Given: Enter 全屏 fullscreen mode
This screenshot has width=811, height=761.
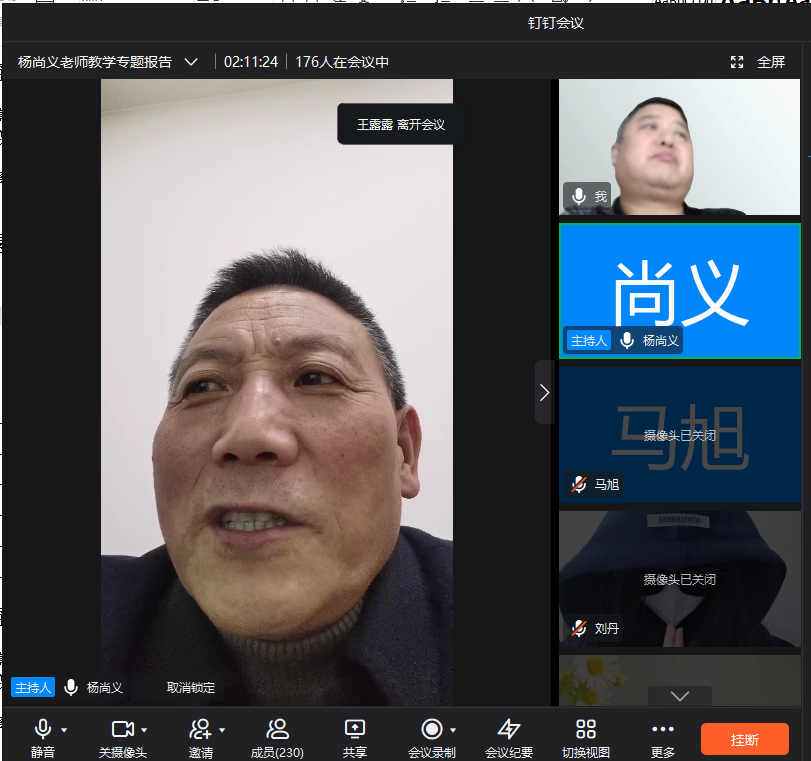Looking at the screenshot, I should click(758, 62).
